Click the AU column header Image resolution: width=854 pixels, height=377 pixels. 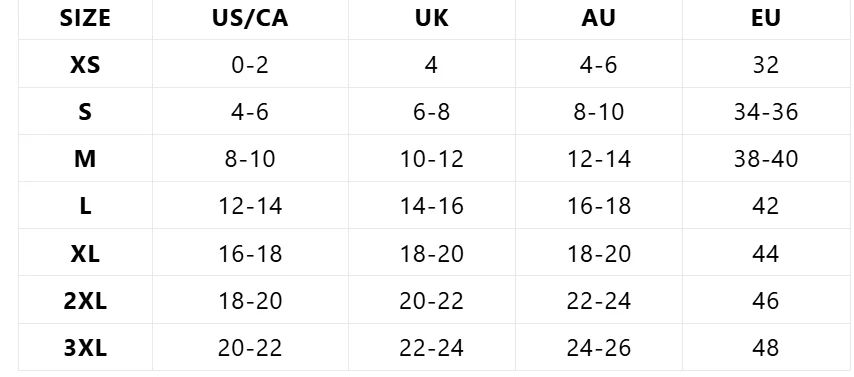click(598, 18)
